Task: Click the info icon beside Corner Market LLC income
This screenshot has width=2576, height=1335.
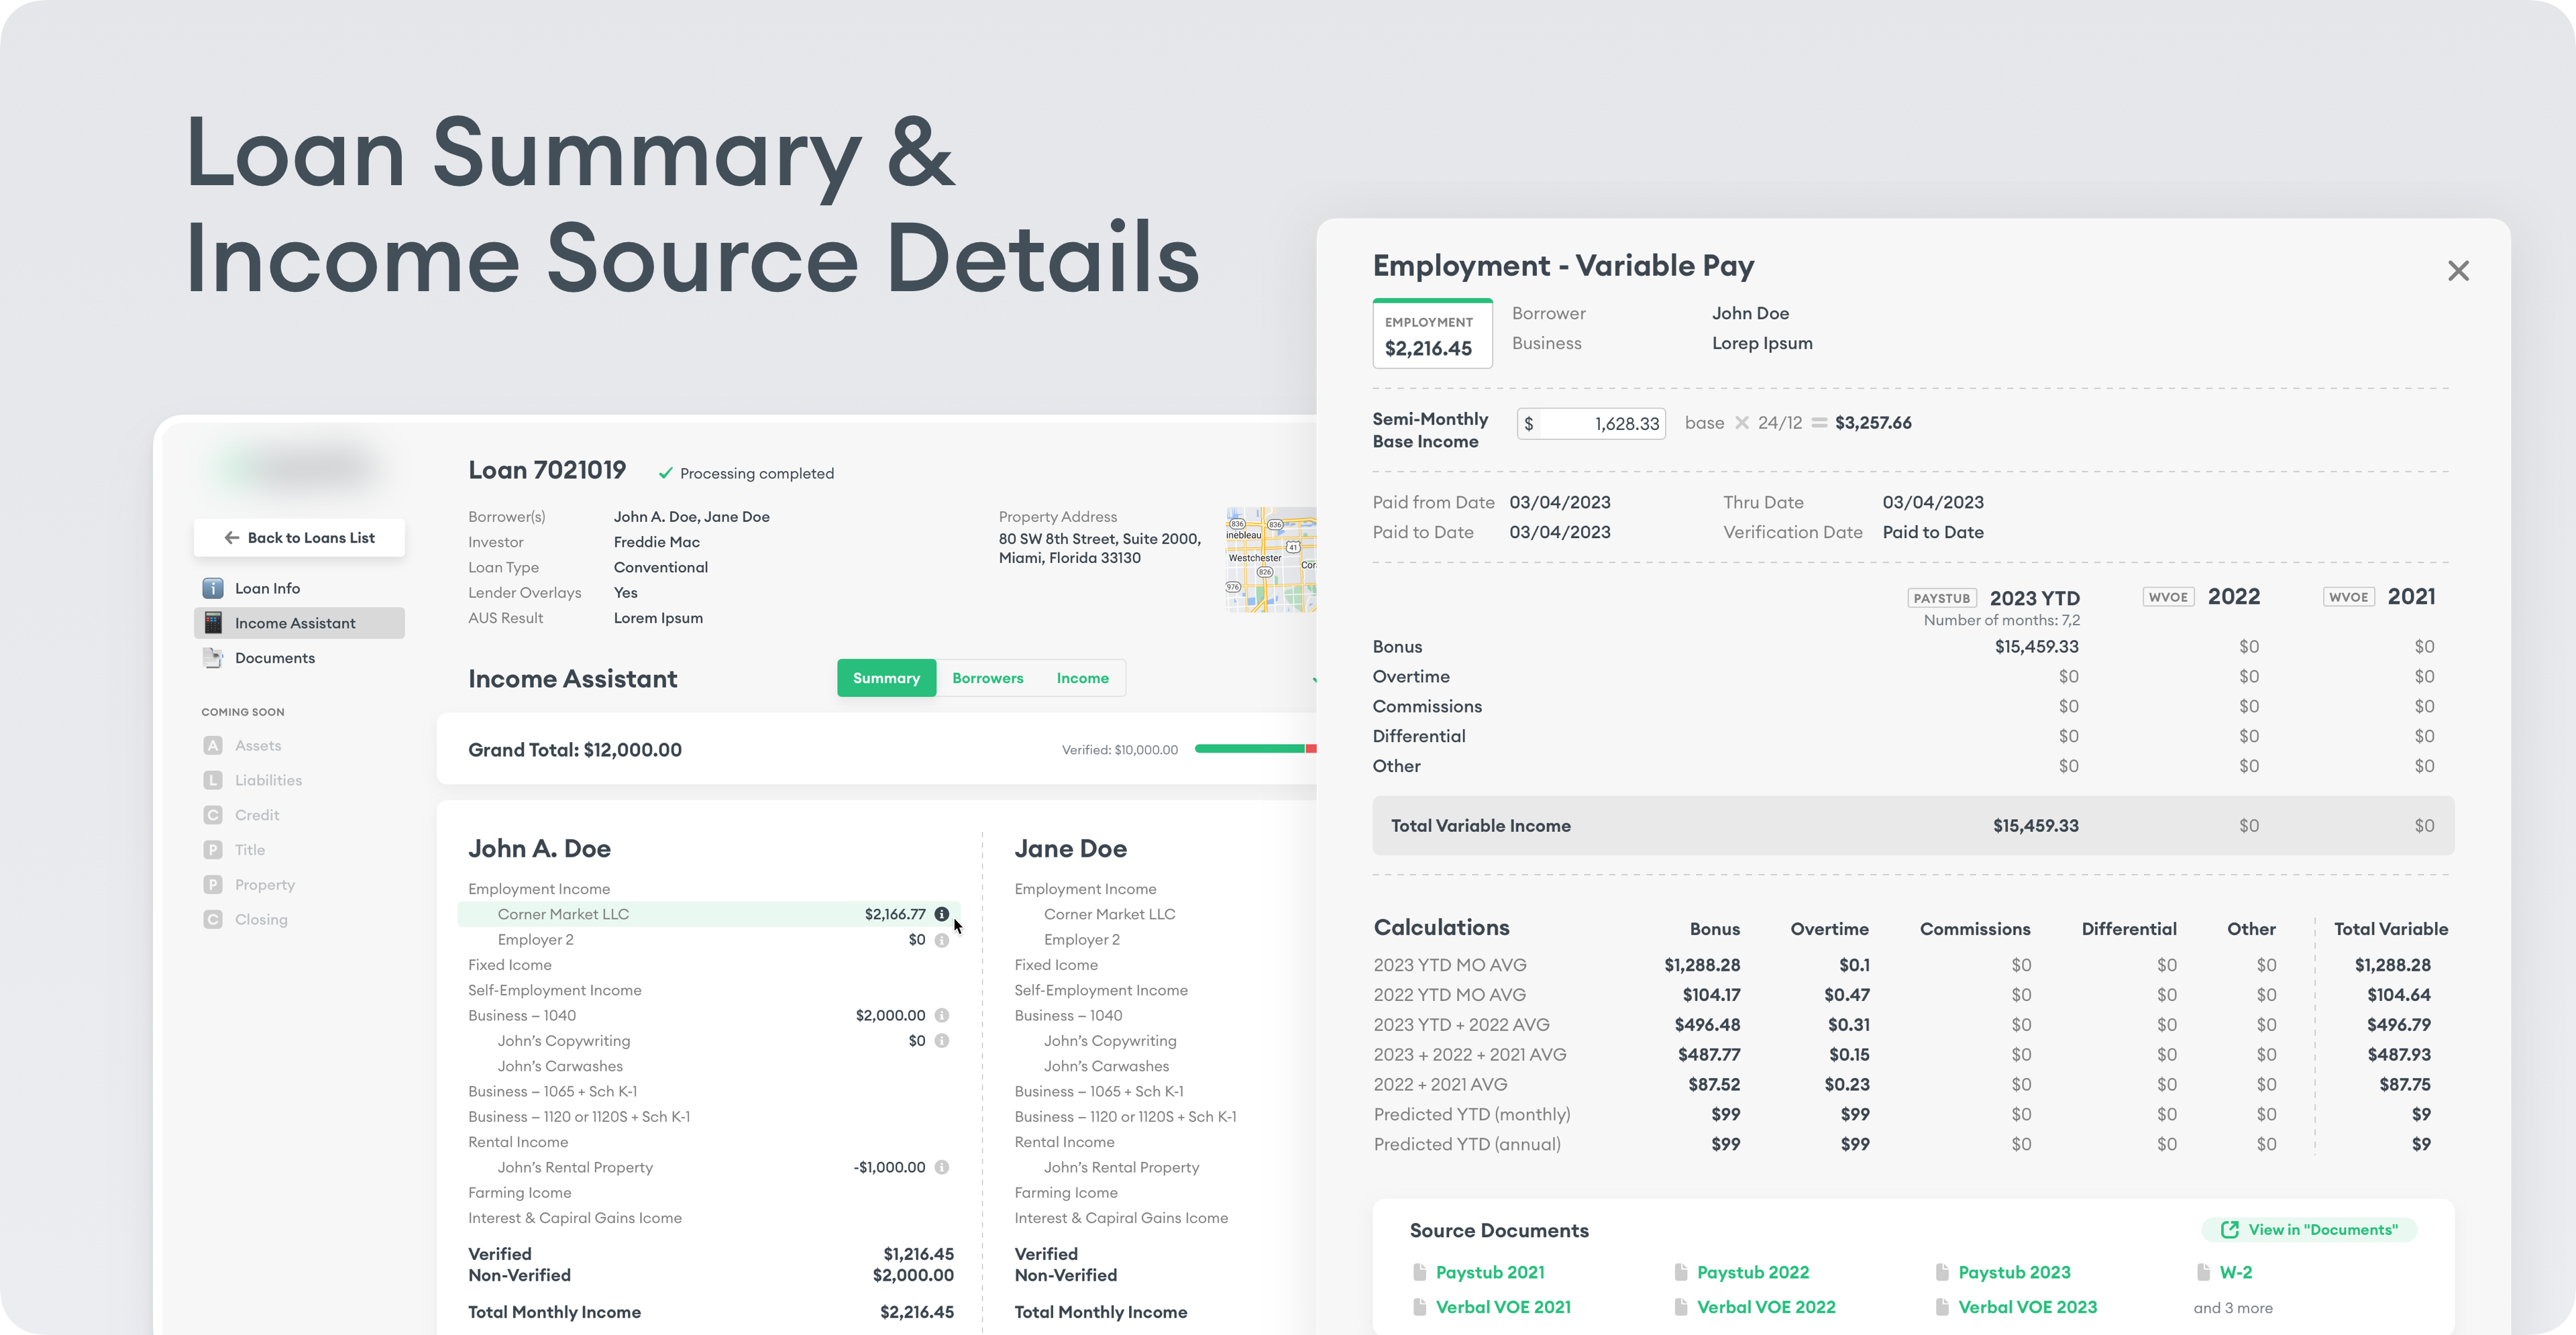Action: (941, 913)
